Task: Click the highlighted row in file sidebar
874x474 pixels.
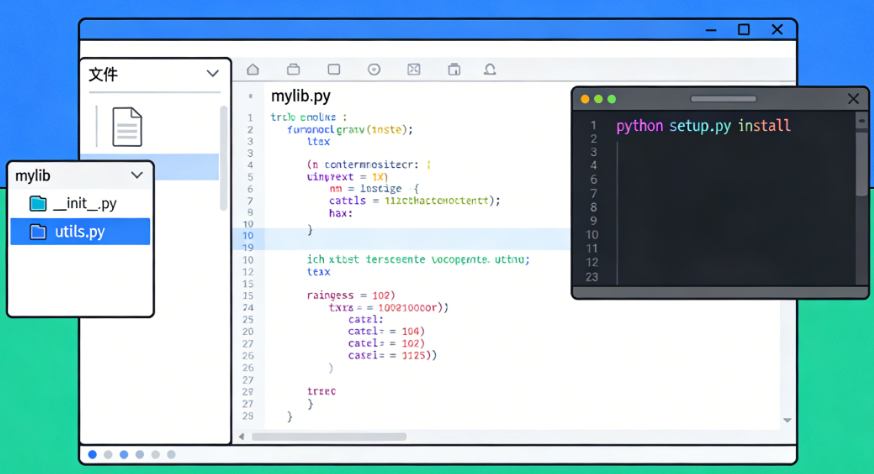Action: [187, 167]
